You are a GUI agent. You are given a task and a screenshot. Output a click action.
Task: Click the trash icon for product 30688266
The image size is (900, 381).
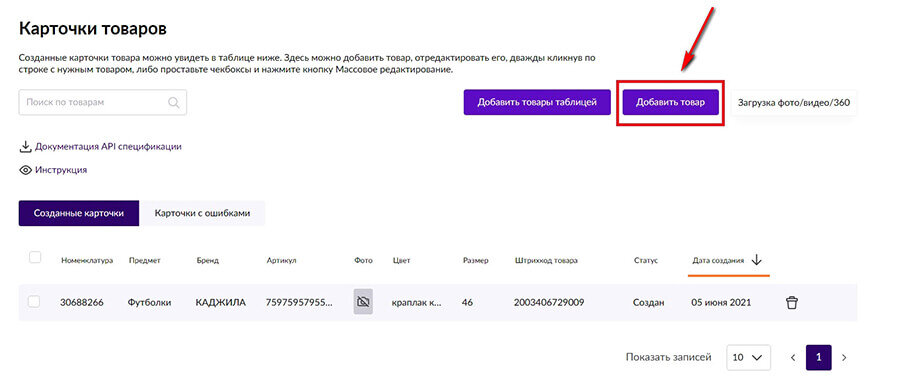[792, 302]
